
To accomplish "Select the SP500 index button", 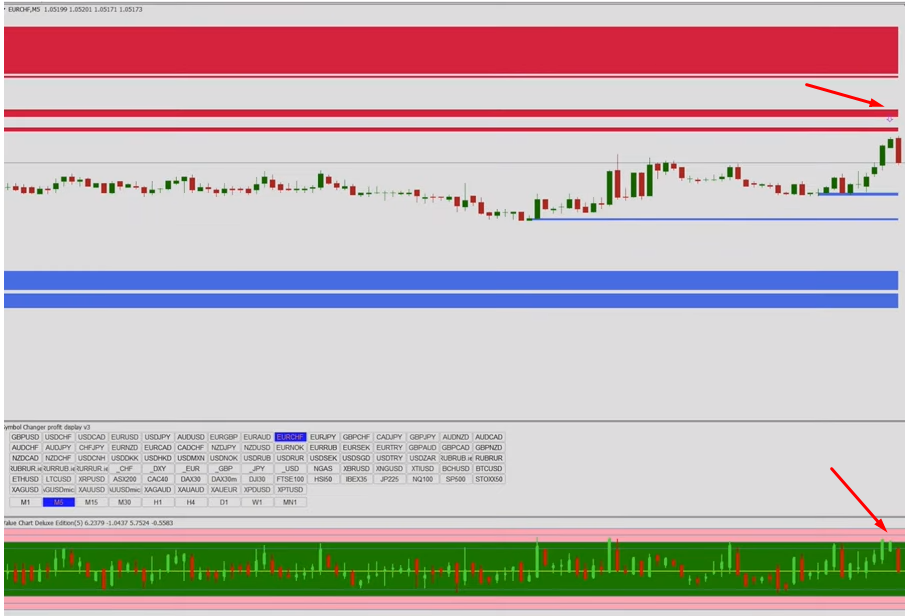I will pos(455,479).
